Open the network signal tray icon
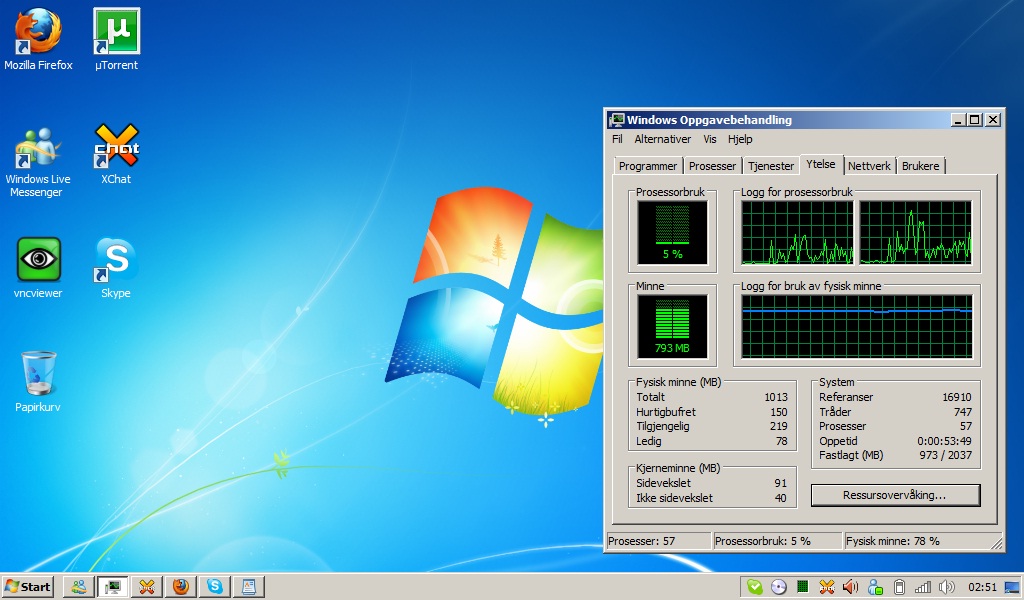The height and width of the screenshot is (600, 1024). pos(923,587)
